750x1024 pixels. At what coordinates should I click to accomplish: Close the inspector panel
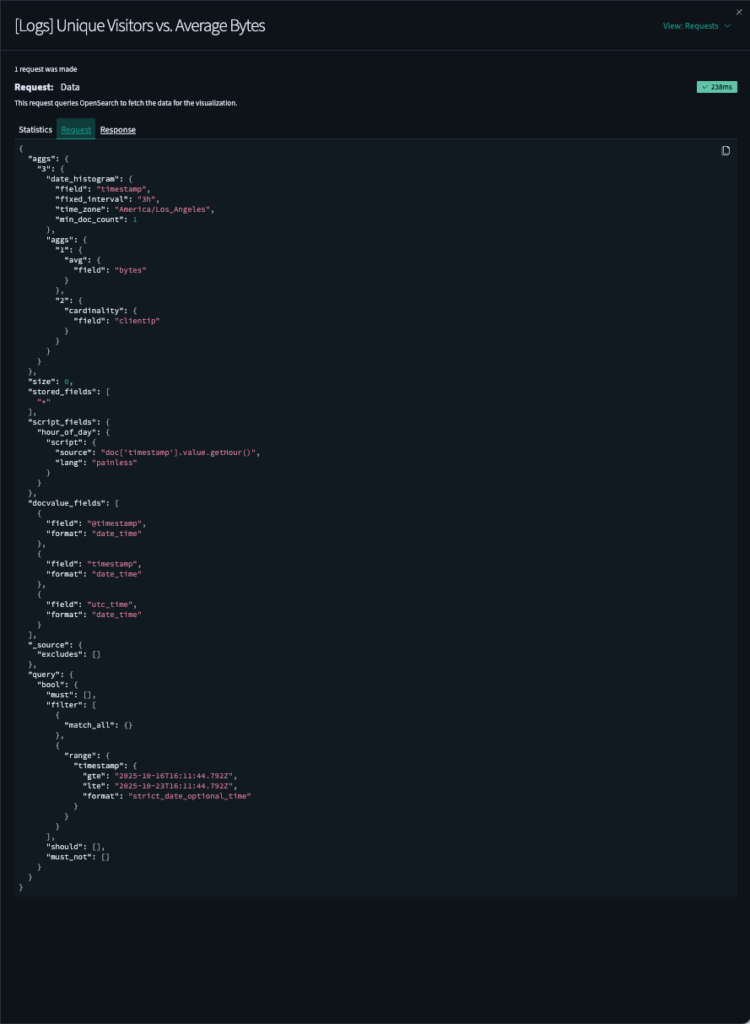click(739, 11)
